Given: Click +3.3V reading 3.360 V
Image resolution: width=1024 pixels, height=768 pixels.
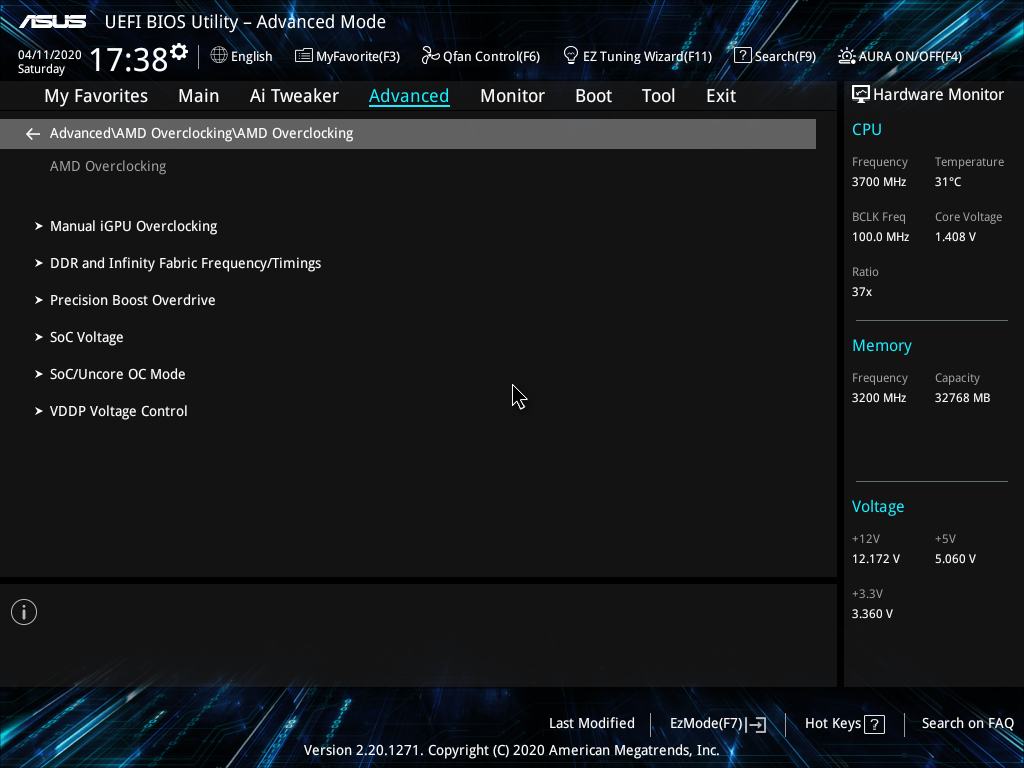Looking at the screenshot, I should 872,614.
